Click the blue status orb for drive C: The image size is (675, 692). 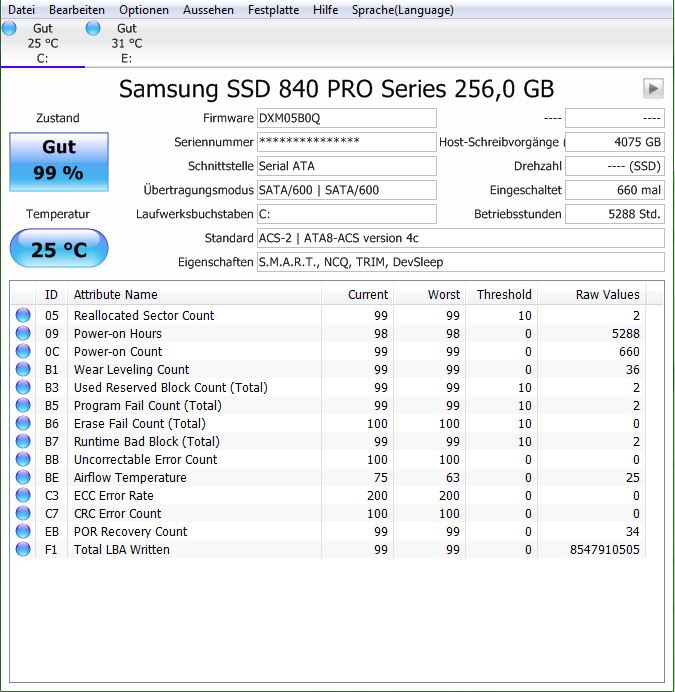pyautogui.click(x=9, y=28)
